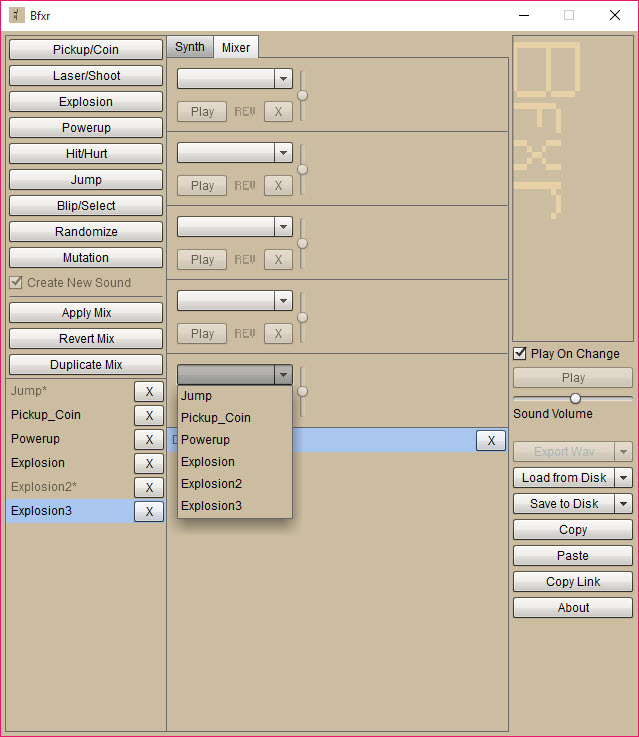The width and height of the screenshot is (639, 737).
Task: Click the first mixer track volume slider
Action: 303,95
